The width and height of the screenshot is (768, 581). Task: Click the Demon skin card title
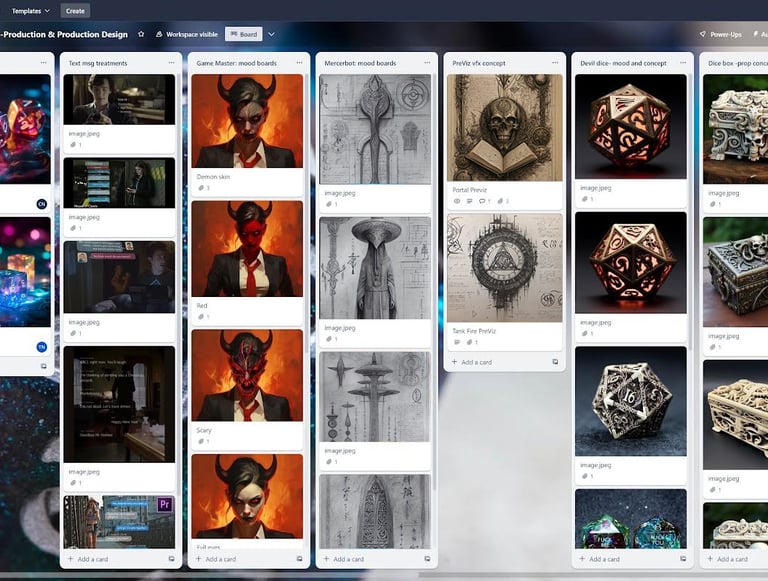(x=213, y=177)
